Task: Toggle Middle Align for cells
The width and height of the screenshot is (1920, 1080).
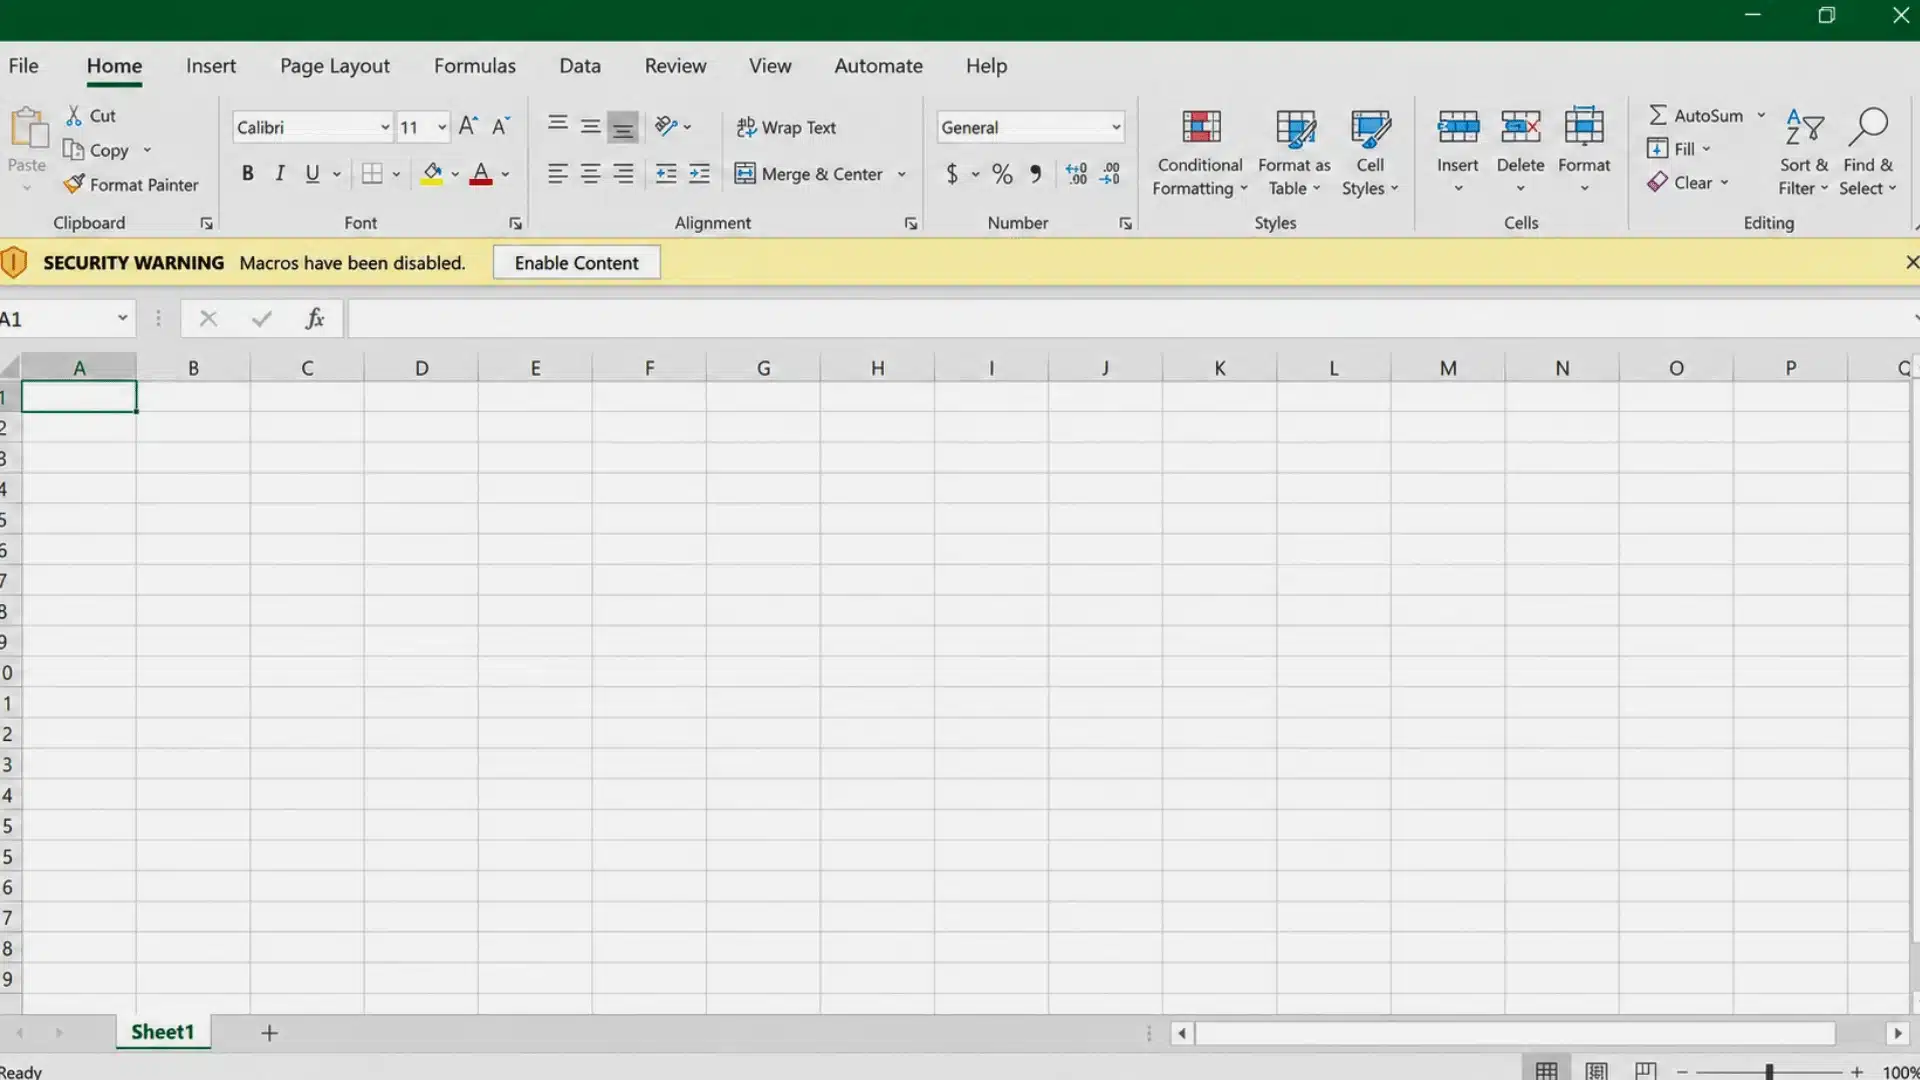Action: [x=591, y=126]
